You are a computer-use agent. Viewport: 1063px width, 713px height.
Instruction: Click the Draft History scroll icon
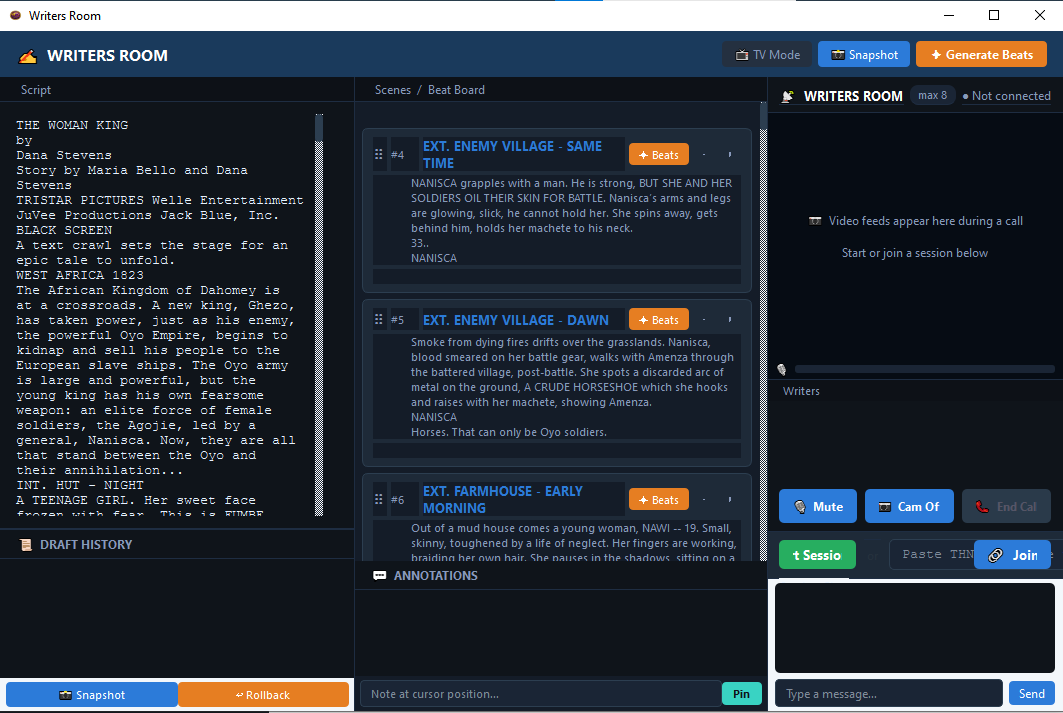pos(26,544)
